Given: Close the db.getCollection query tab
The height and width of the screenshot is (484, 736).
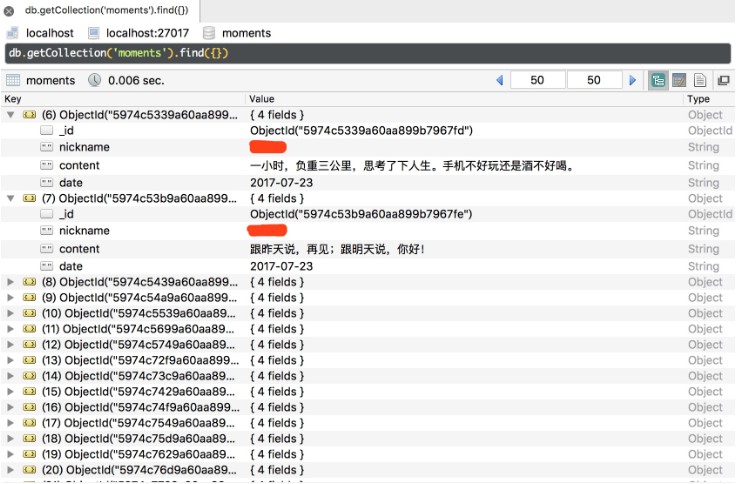Looking at the screenshot, I should 9,10.
